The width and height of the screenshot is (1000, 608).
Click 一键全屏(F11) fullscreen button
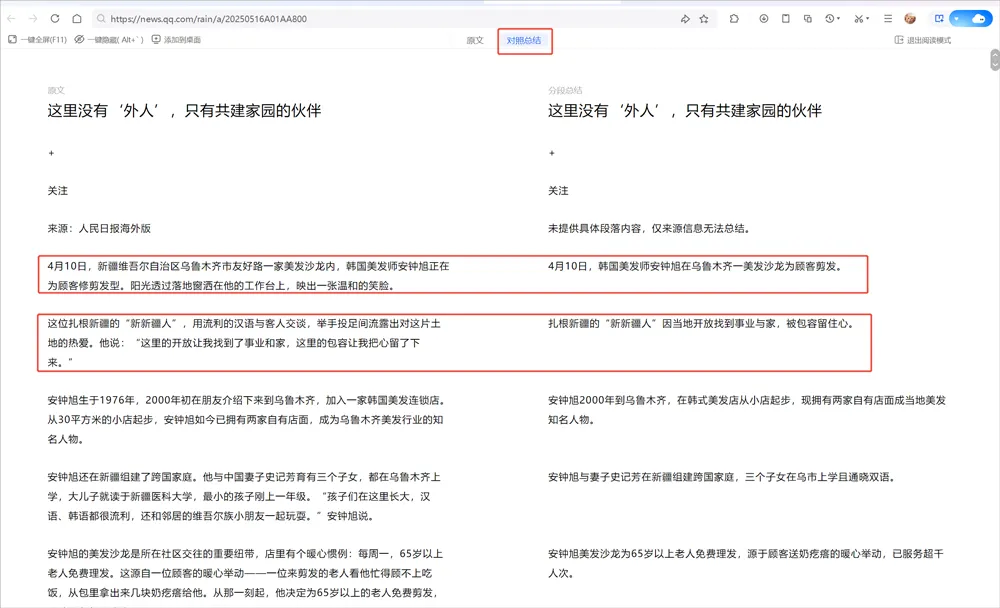pos(38,40)
